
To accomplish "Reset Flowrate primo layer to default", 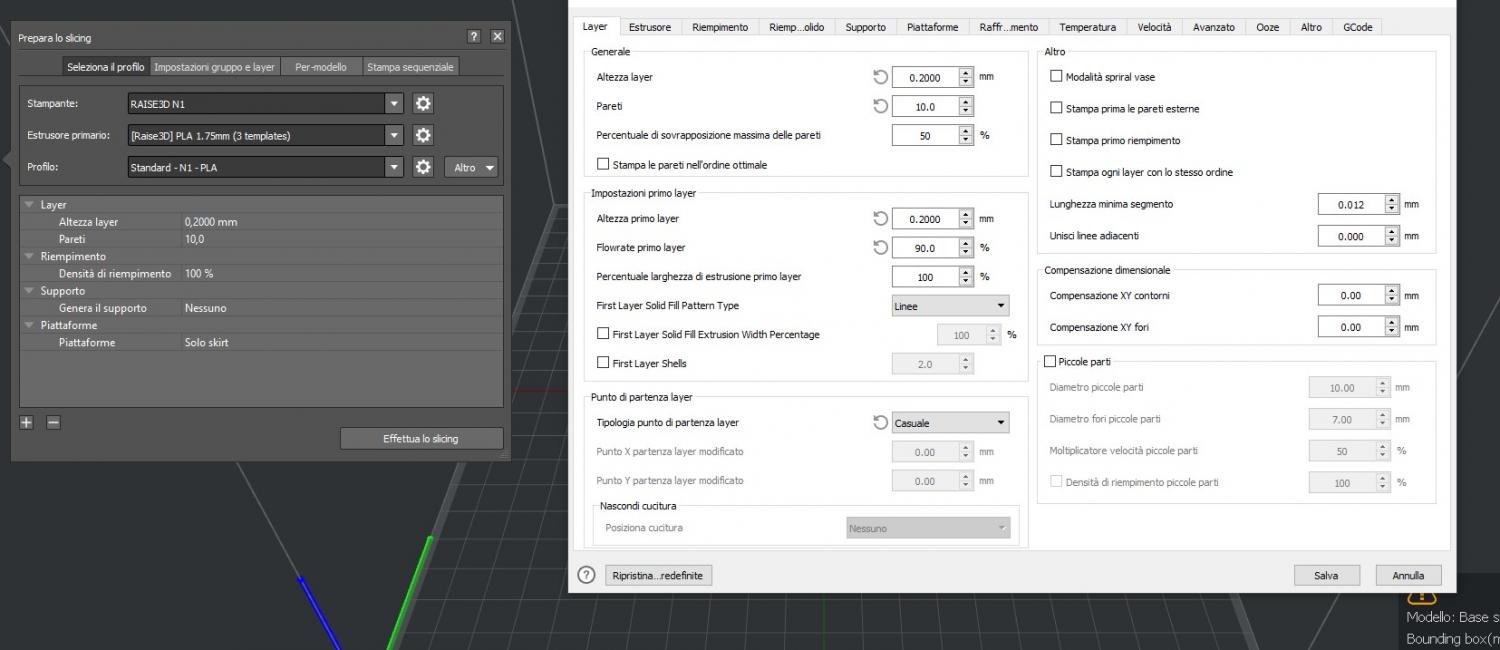I will [880, 247].
